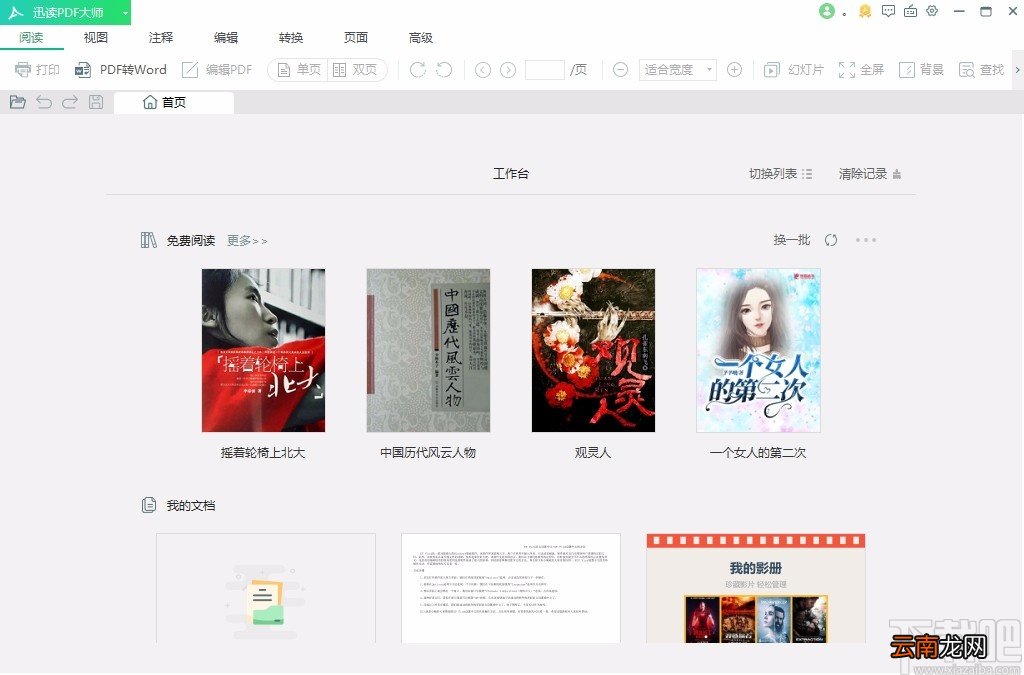Click the 编辑PDF tool
Viewport: 1024px width, 675px height.
pos(216,69)
